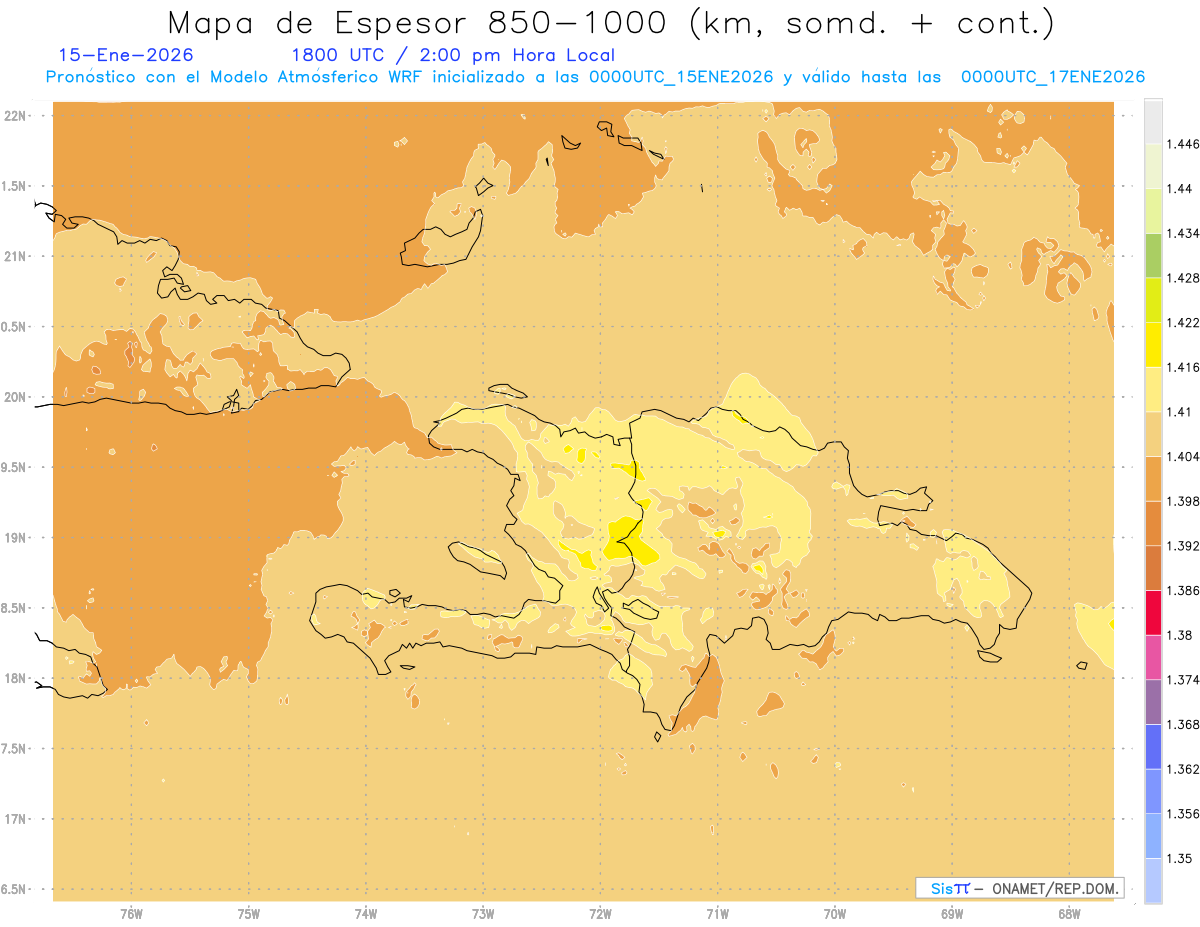Viewport: 1200px width, 927px height.
Task: Select the blue 1.362–1.368 colorbar segment
Action: 1153,747
